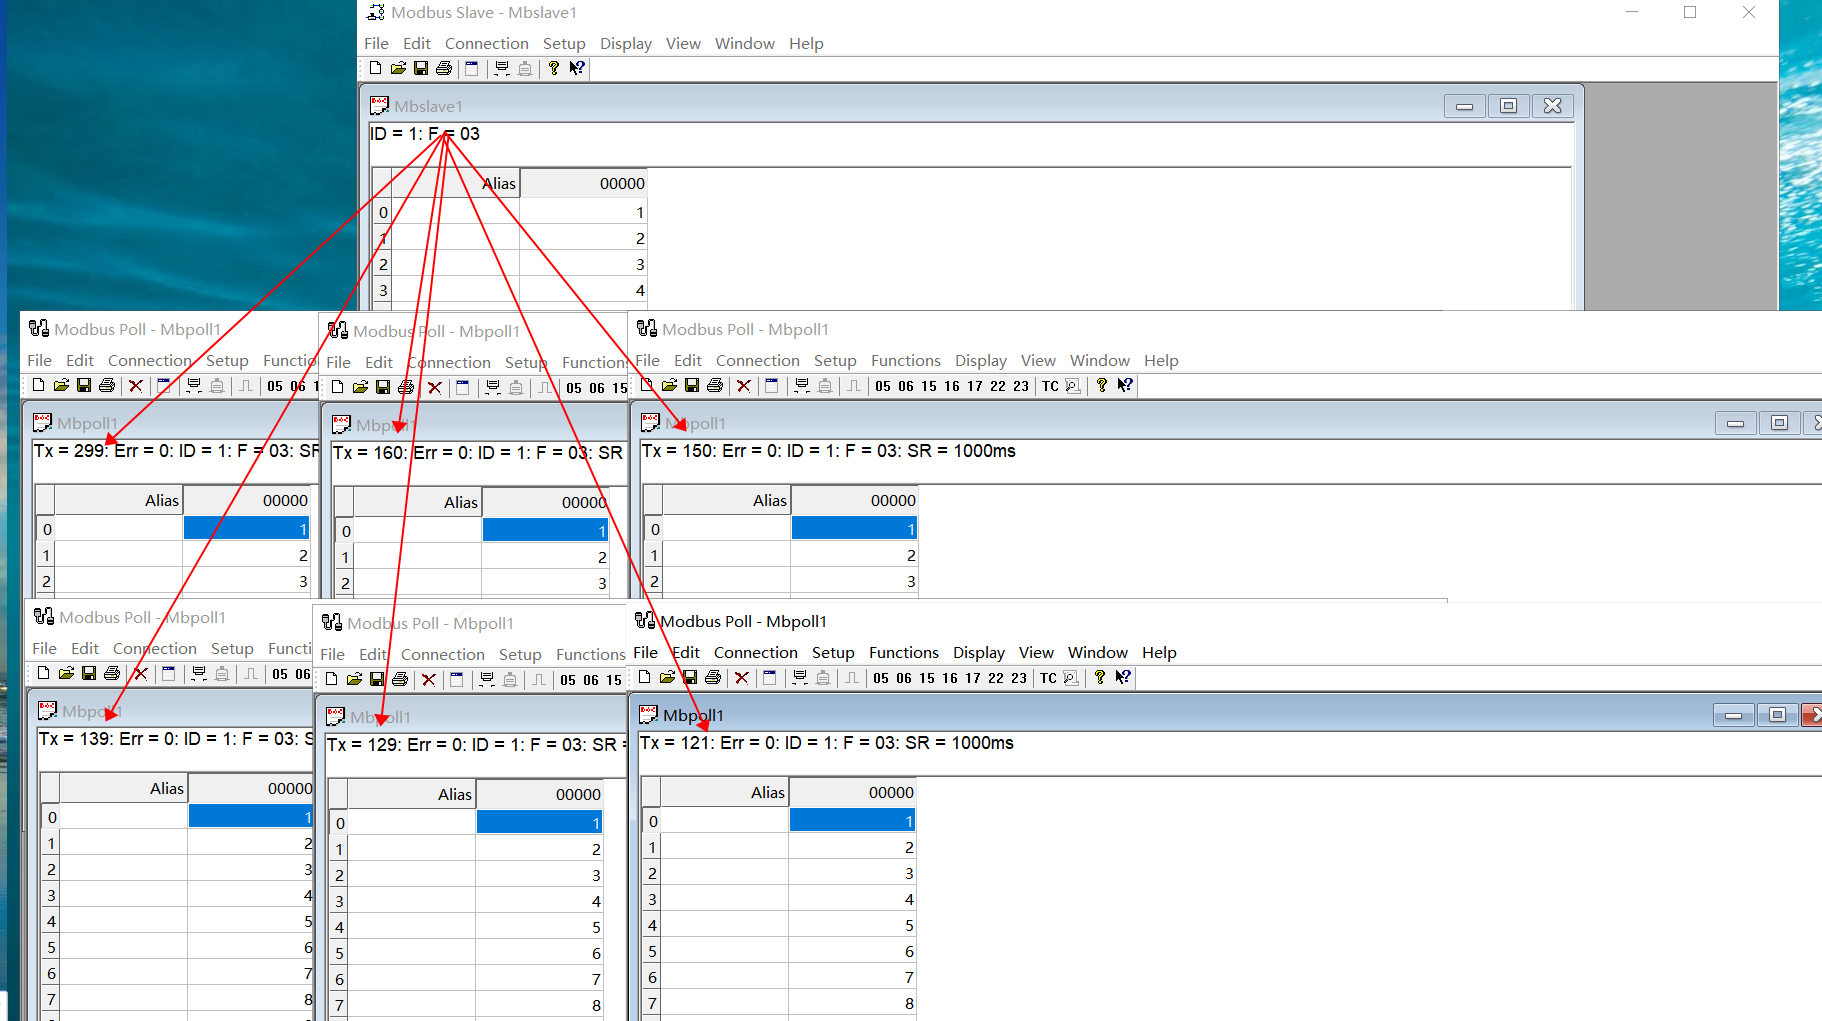The height and width of the screenshot is (1021, 1822).
Task: Click the New document icon in the Tx = 150 poll window toolbar
Action: 647,386
